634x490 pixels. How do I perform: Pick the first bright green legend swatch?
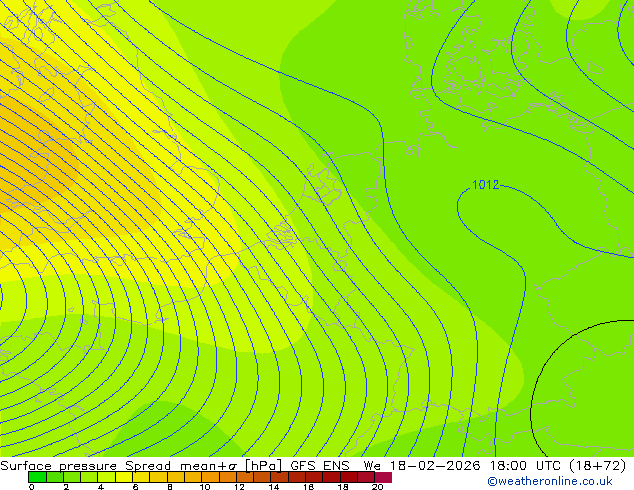click(37, 477)
